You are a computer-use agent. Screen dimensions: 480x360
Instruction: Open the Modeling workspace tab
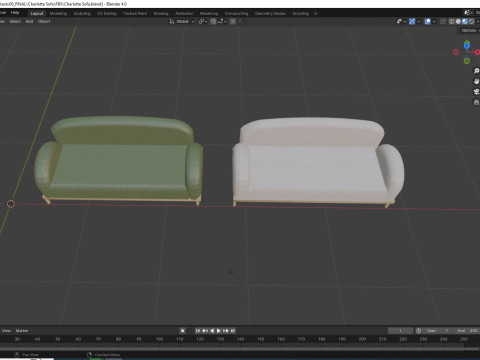tap(58, 13)
